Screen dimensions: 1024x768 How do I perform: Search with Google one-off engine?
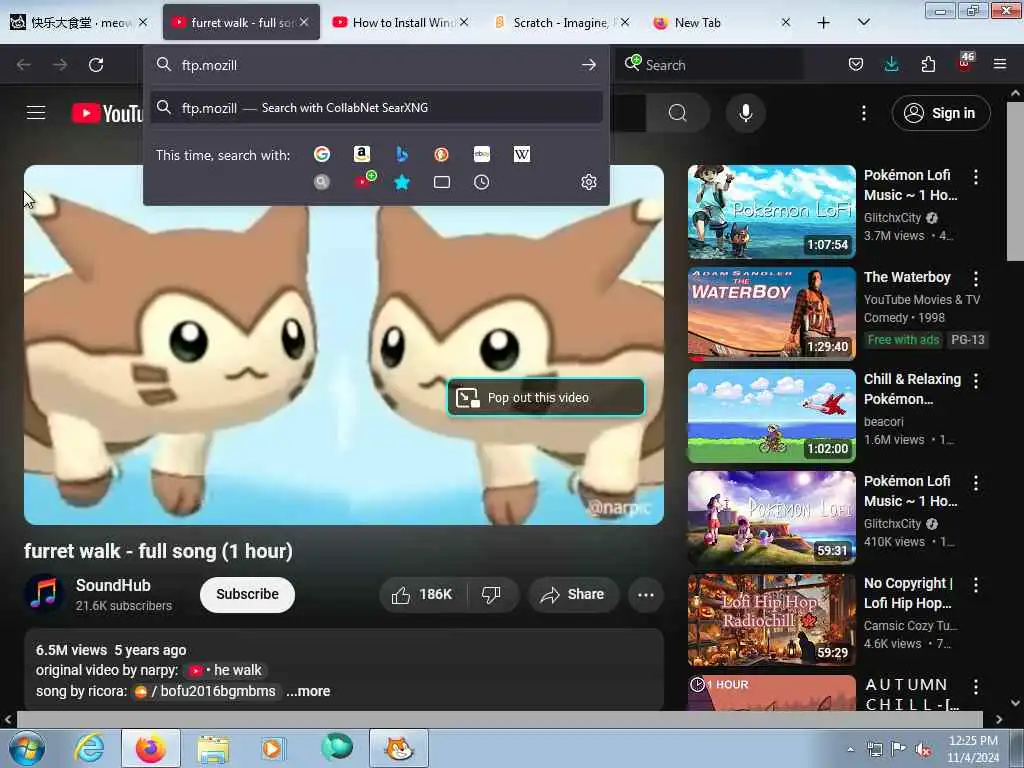321,154
